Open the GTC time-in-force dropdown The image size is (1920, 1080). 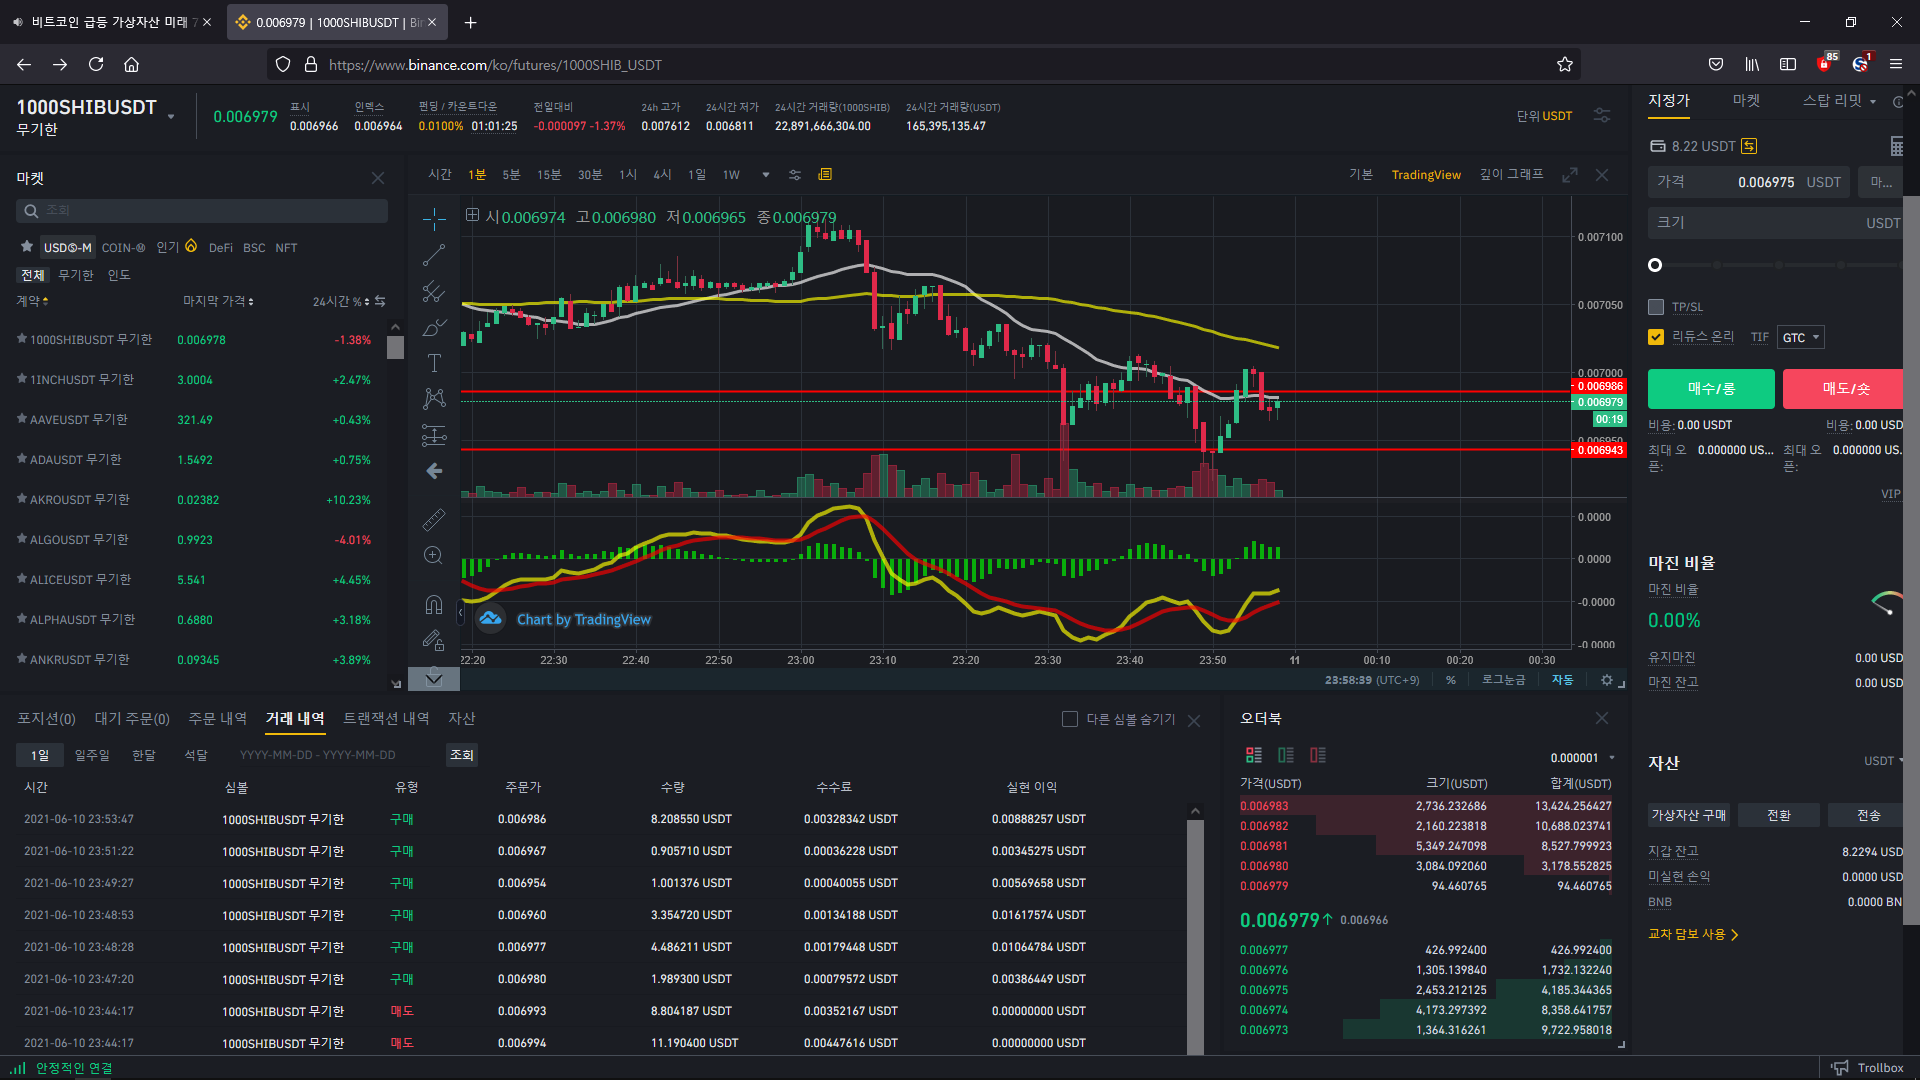tap(1800, 338)
